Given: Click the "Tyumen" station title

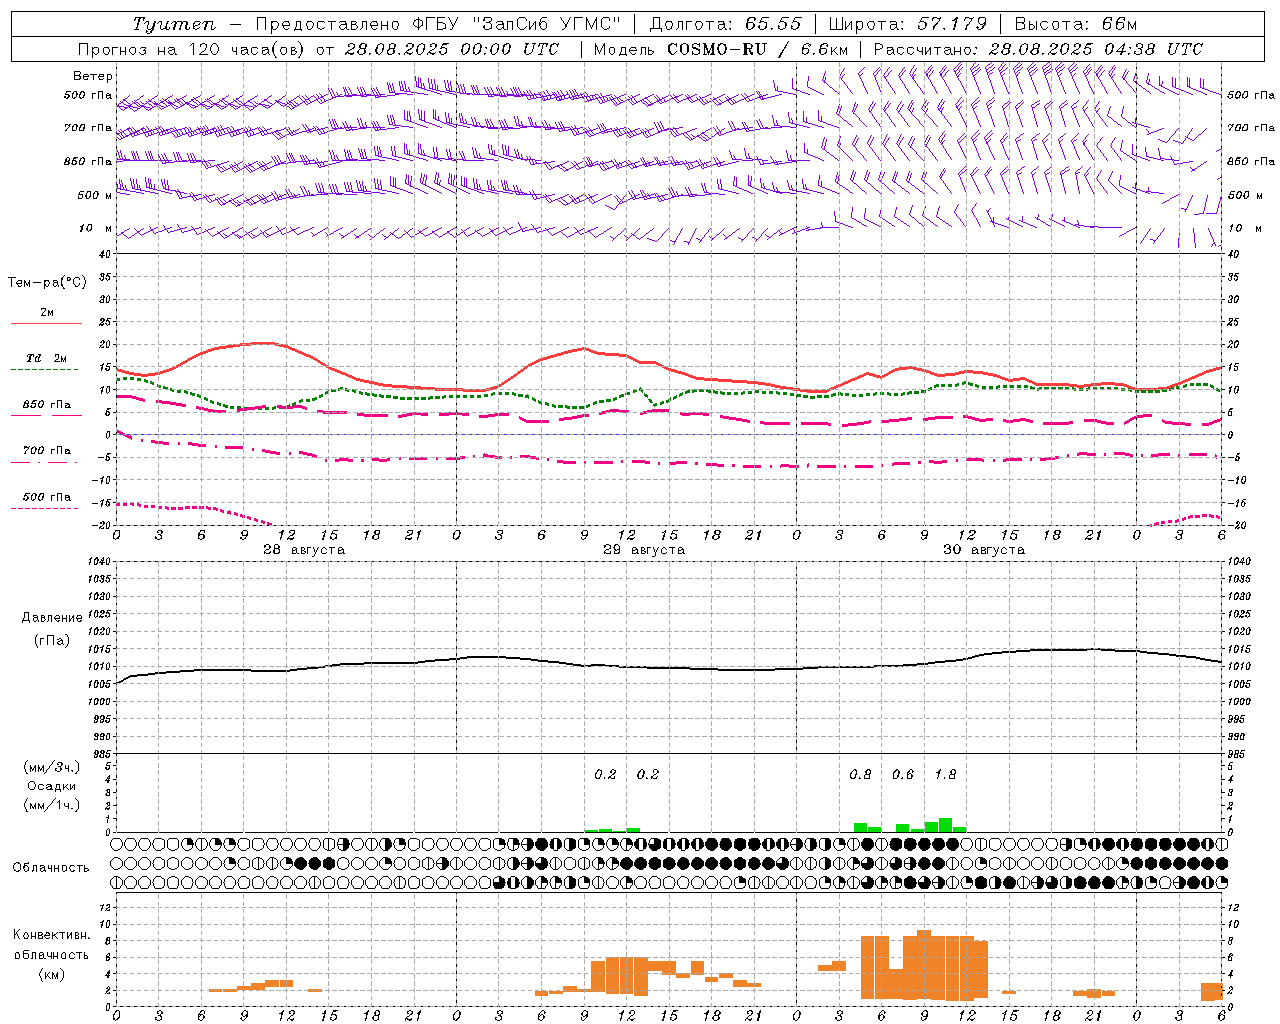Looking at the screenshot, I should [173, 24].
